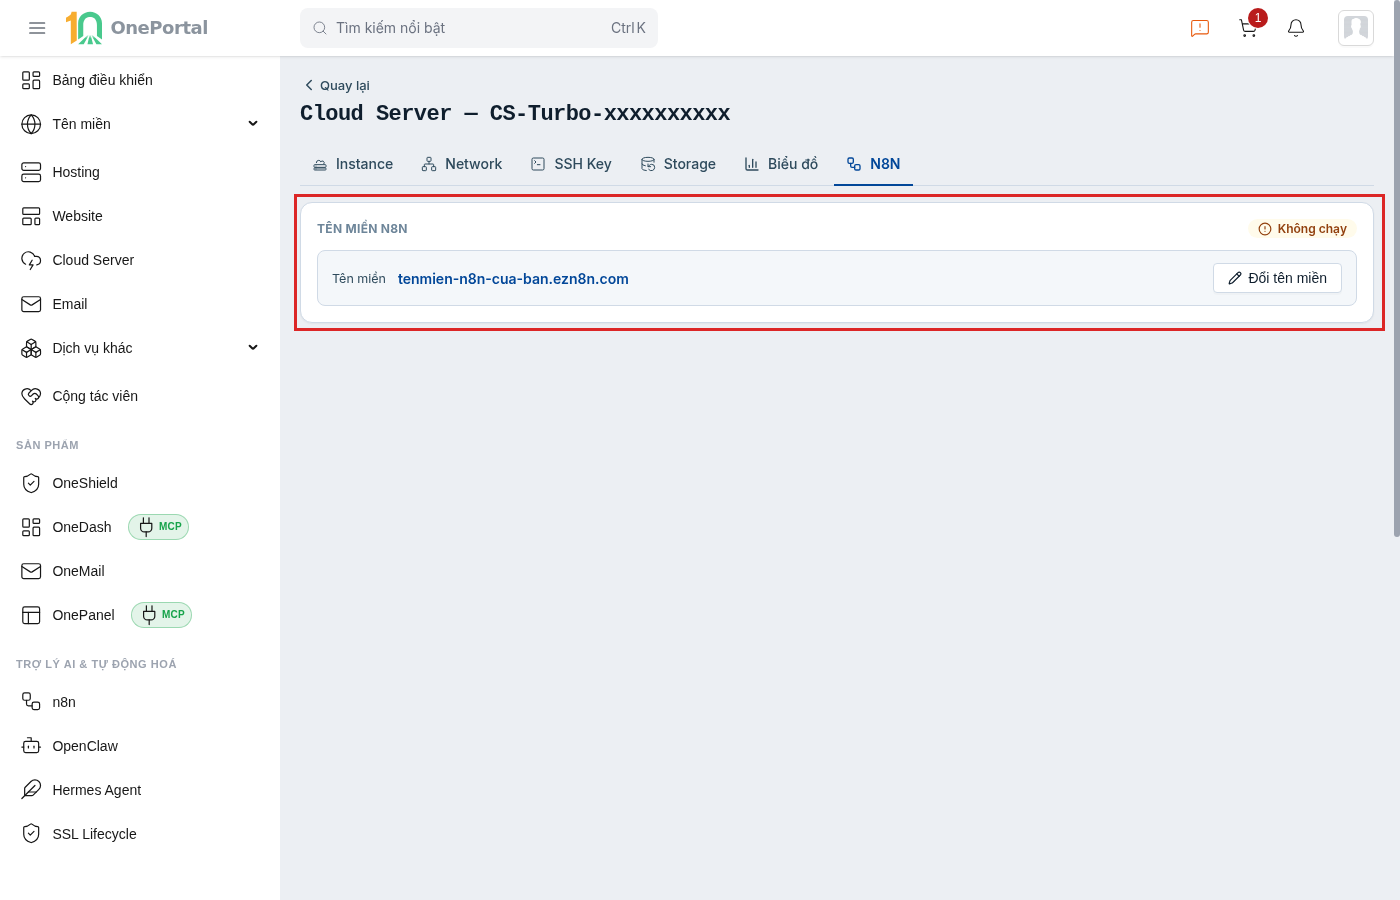
Task: Click the n8n workflow icon in sidebar
Action: (31, 702)
